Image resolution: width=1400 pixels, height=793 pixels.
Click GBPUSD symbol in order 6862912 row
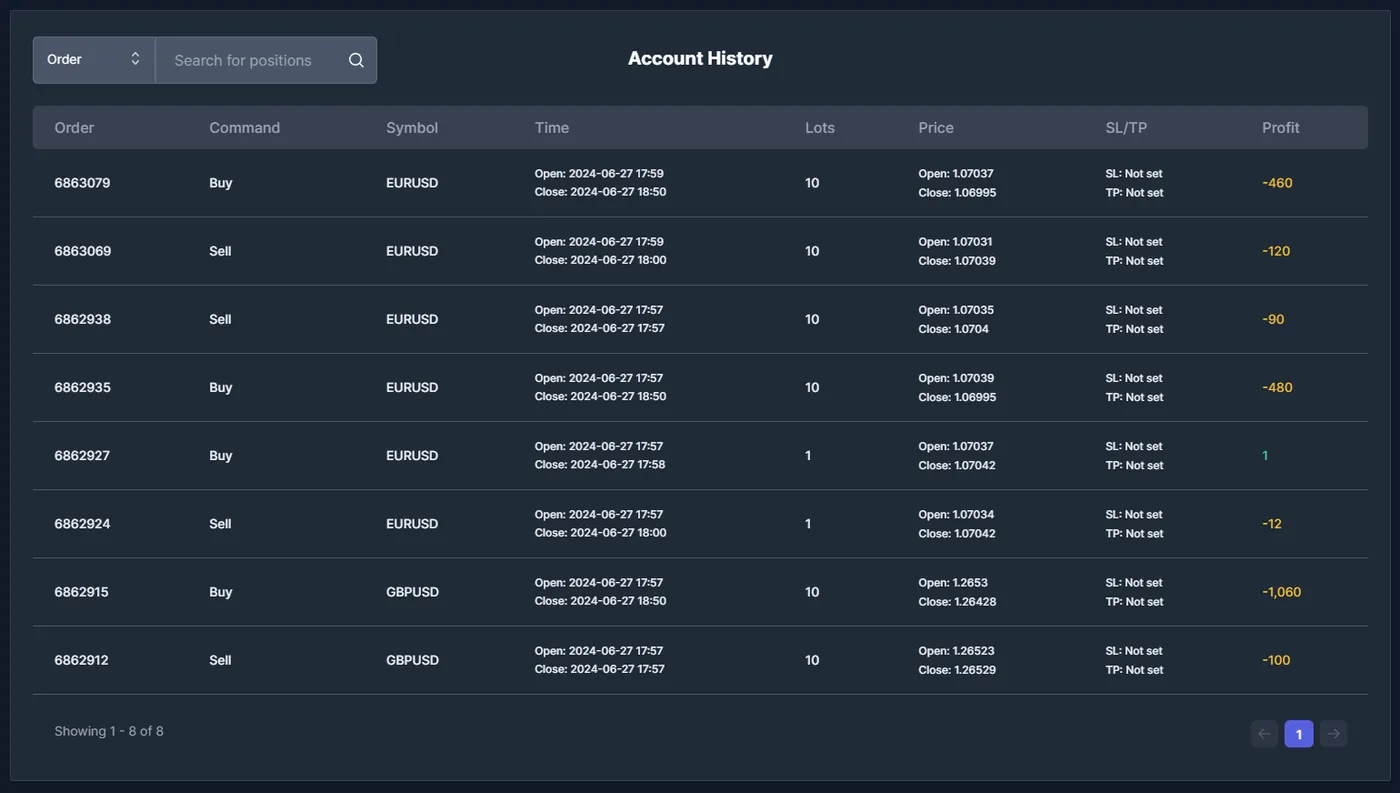[x=412, y=660]
